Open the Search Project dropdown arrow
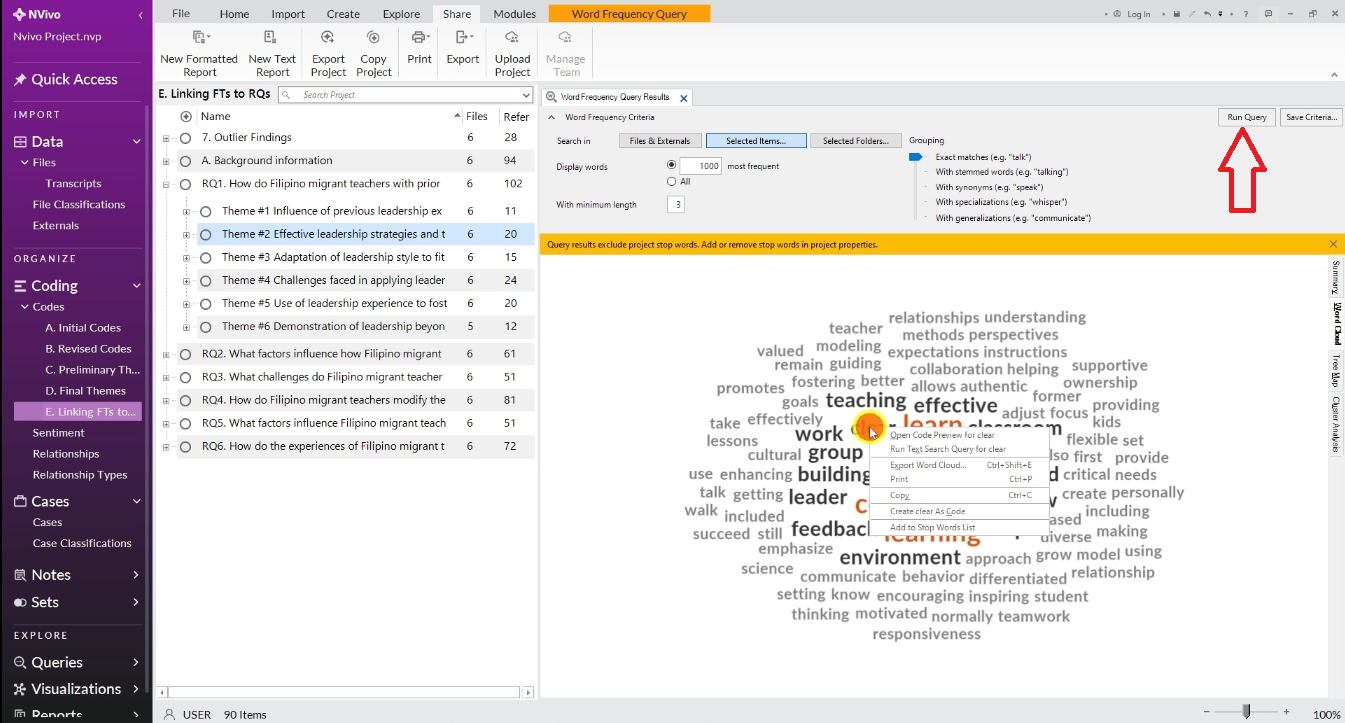This screenshot has width=1345, height=723. (525, 95)
